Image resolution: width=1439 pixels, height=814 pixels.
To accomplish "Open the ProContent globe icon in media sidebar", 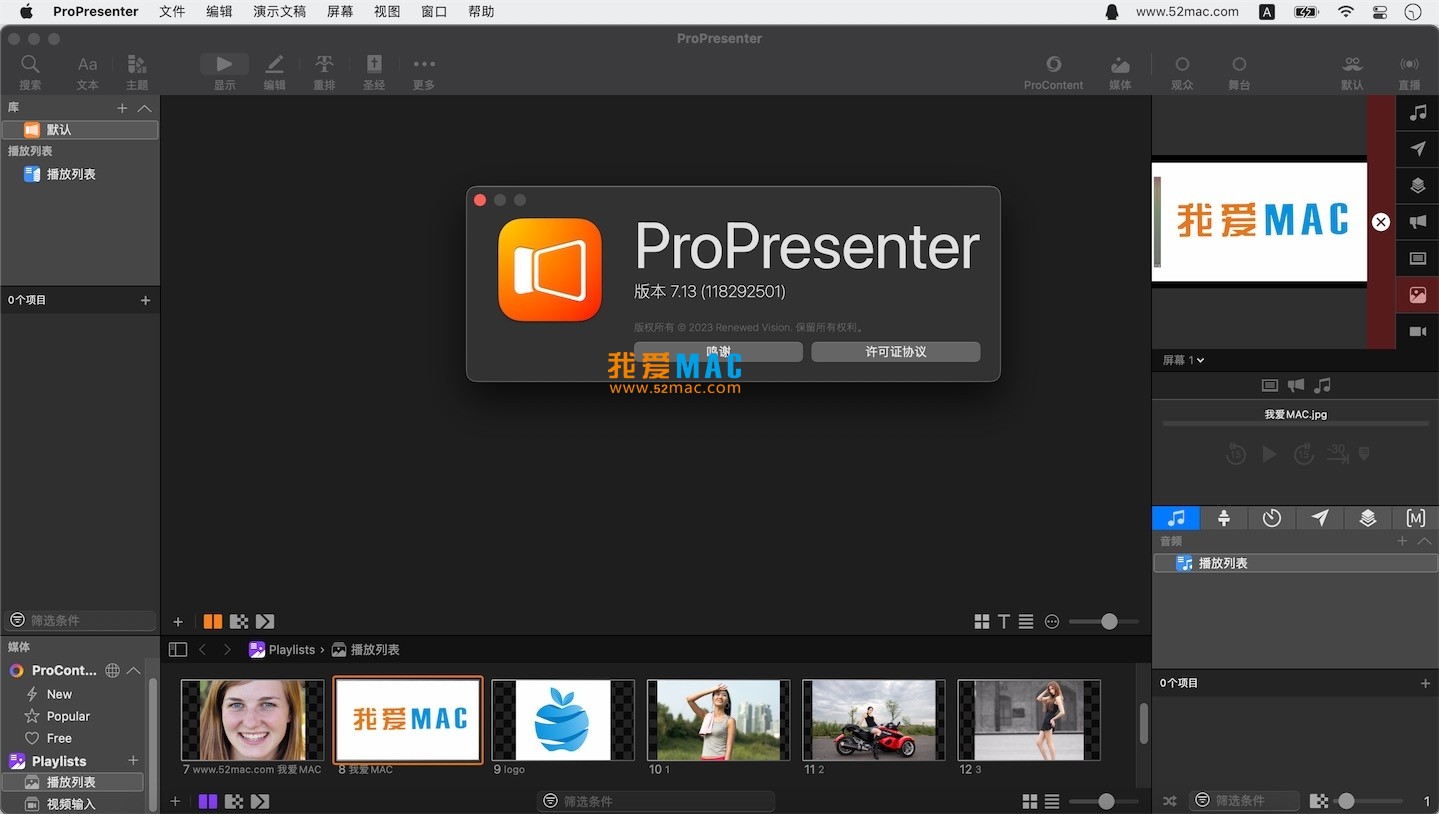I will tap(112, 670).
